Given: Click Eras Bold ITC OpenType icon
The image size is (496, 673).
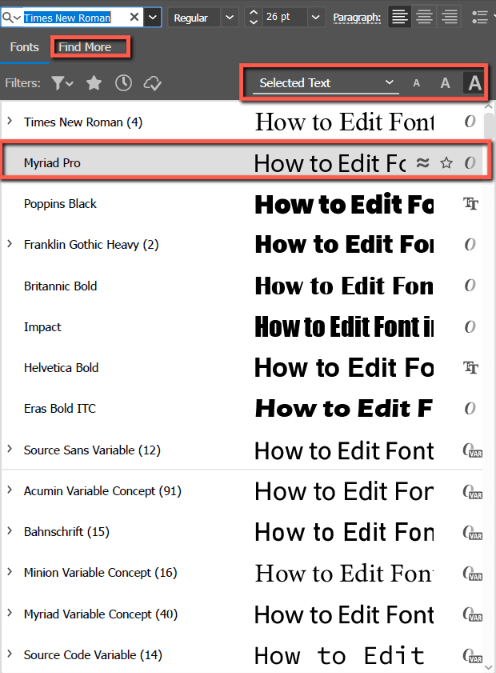Looking at the screenshot, I should (x=470, y=408).
